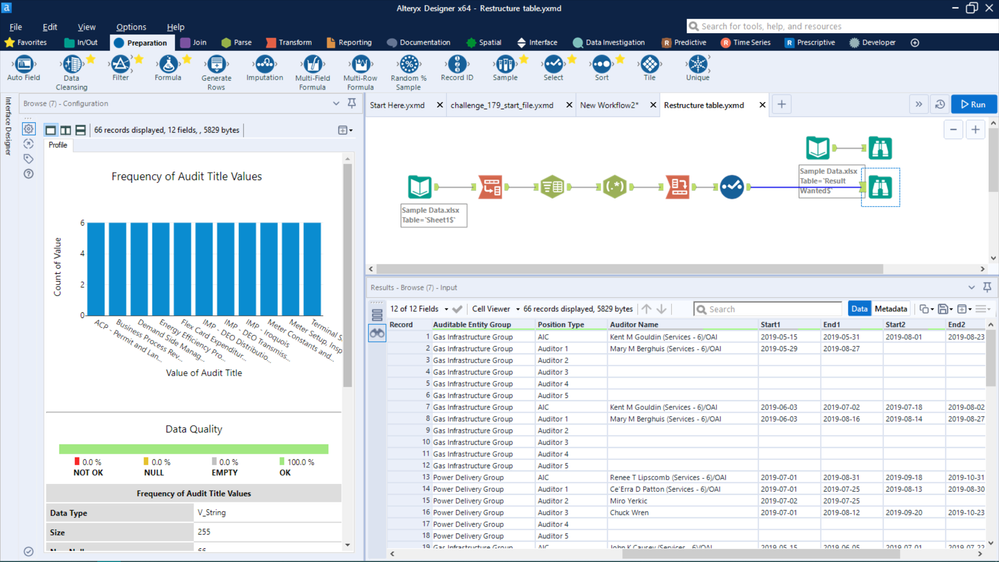Open the annotation tag icon in sidebar

(x=29, y=159)
